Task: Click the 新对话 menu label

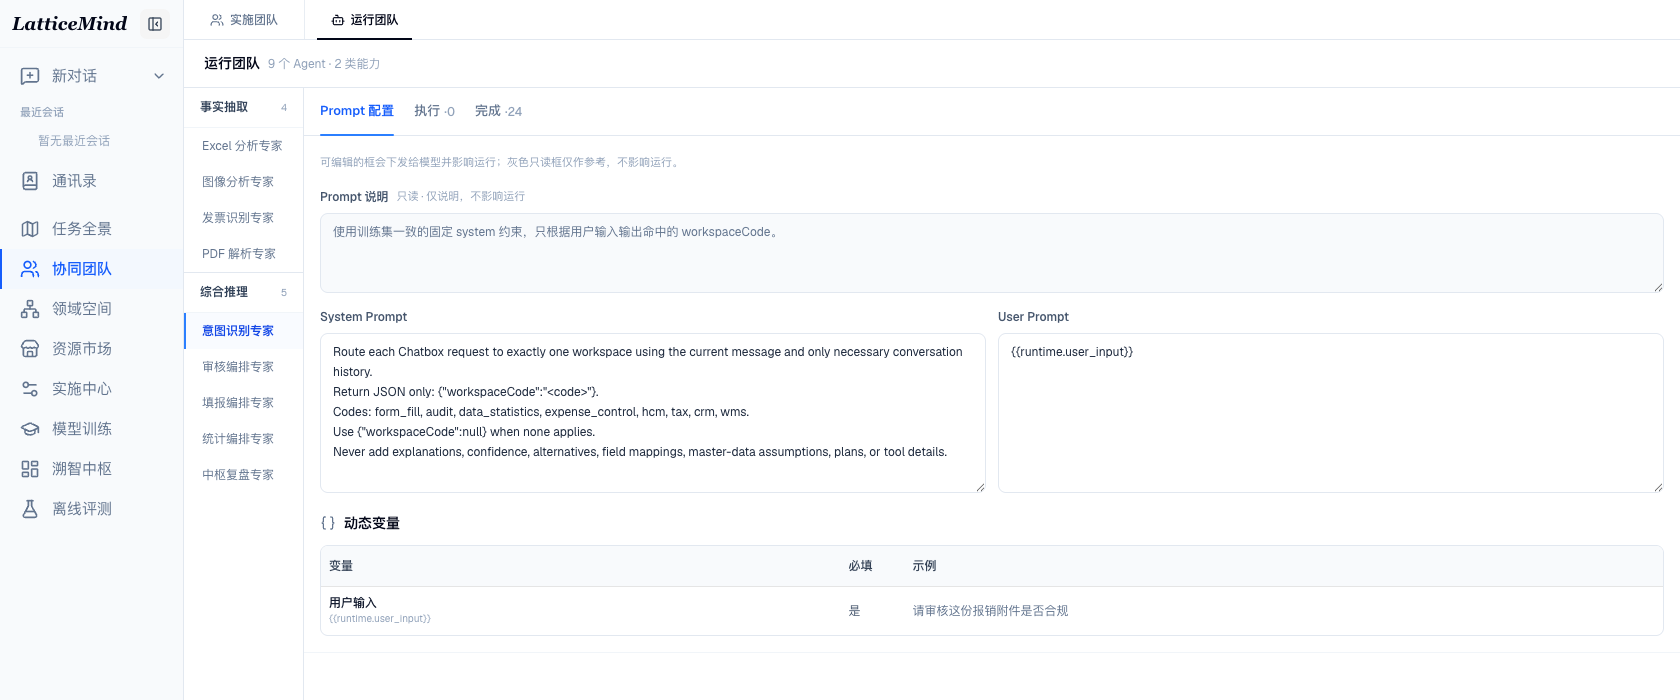Action: 75,76
